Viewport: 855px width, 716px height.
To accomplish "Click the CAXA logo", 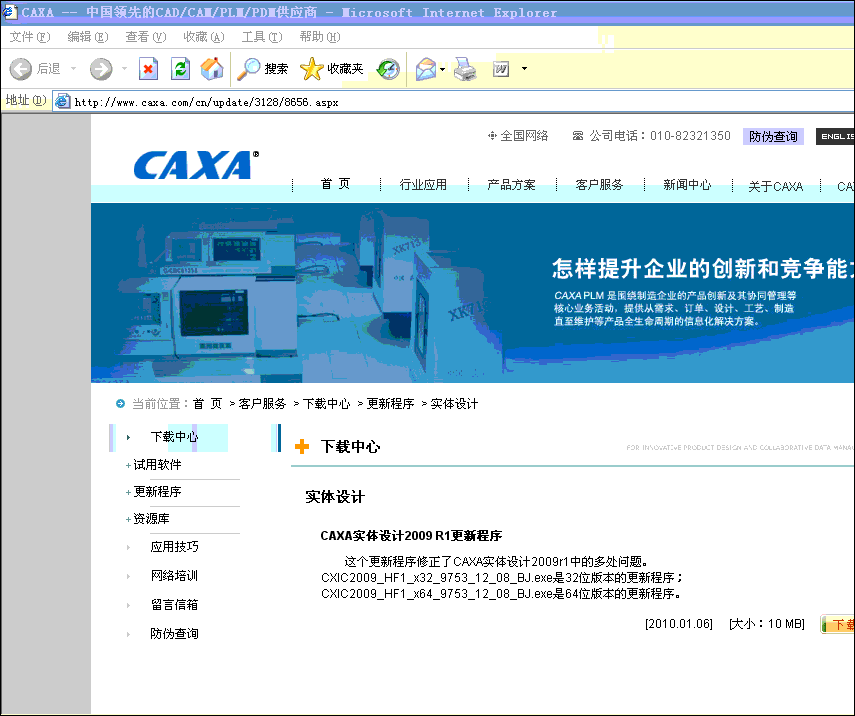I will pyautogui.click(x=196, y=165).
